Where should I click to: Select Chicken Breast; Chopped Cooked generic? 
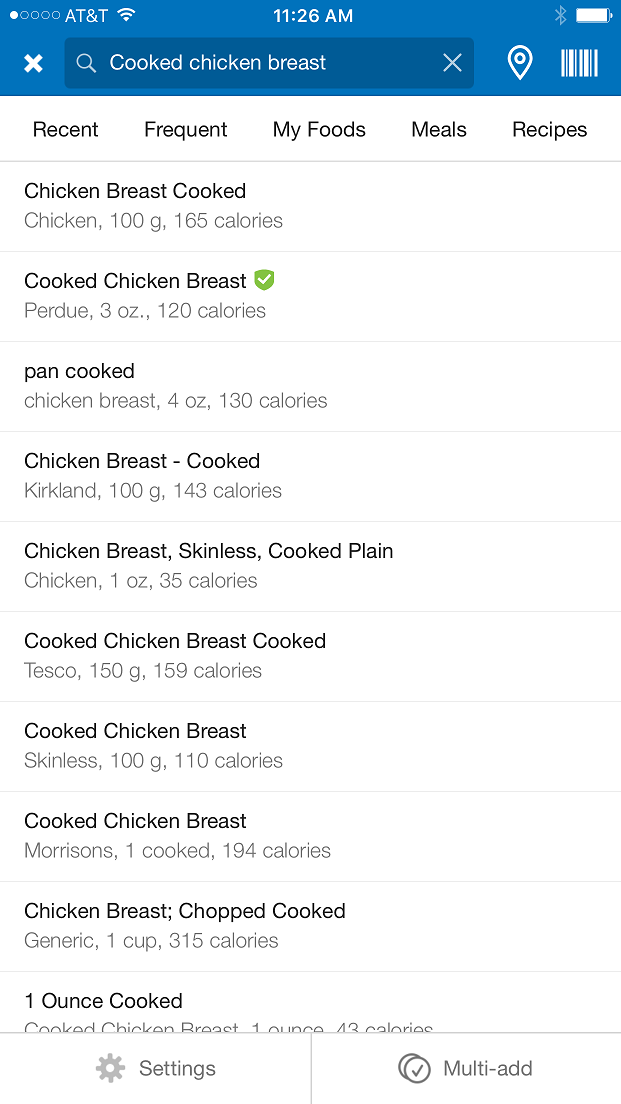click(310, 926)
